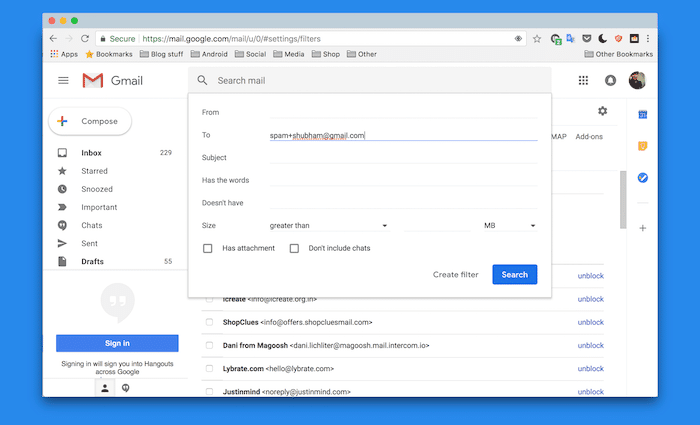Open Google Tasks side panel icon
The width and height of the screenshot is (700, 425).
click(642, 178)
